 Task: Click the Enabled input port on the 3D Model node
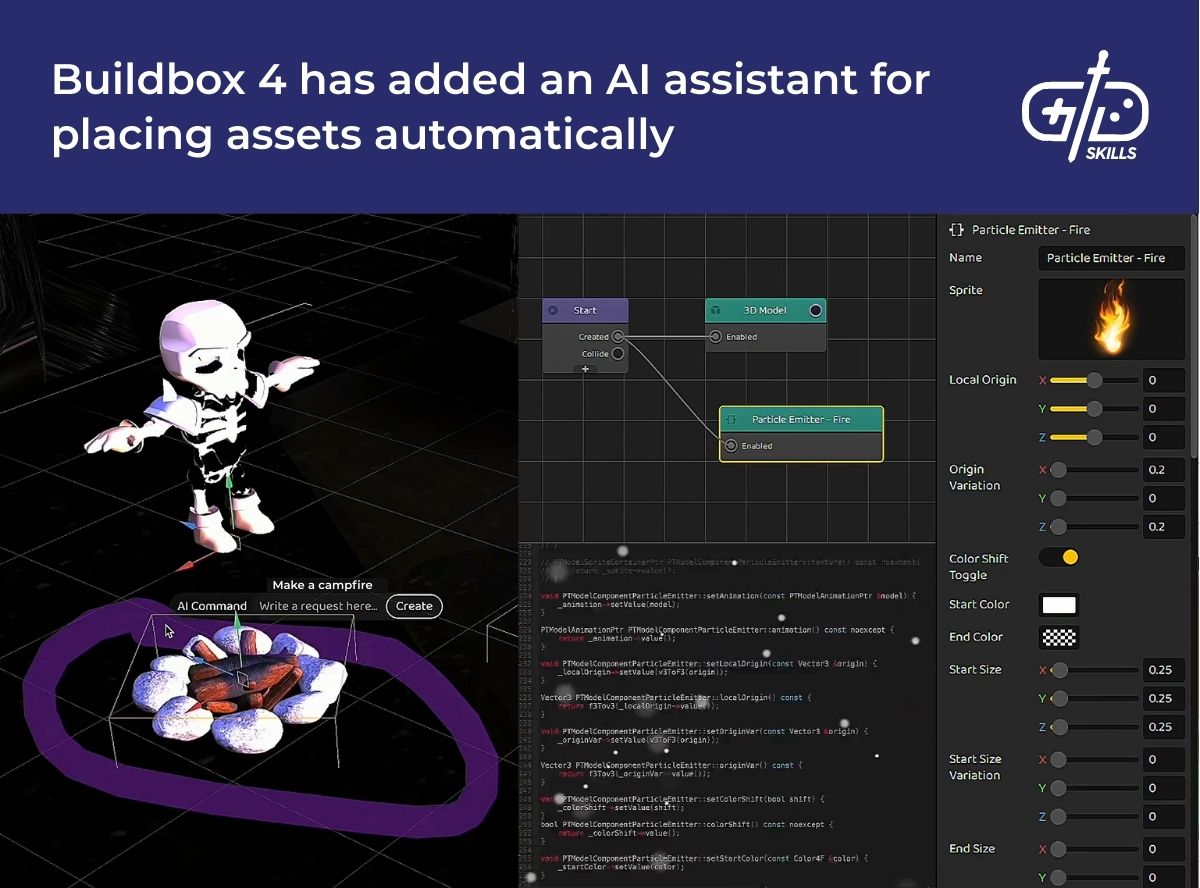pos(715,337)
